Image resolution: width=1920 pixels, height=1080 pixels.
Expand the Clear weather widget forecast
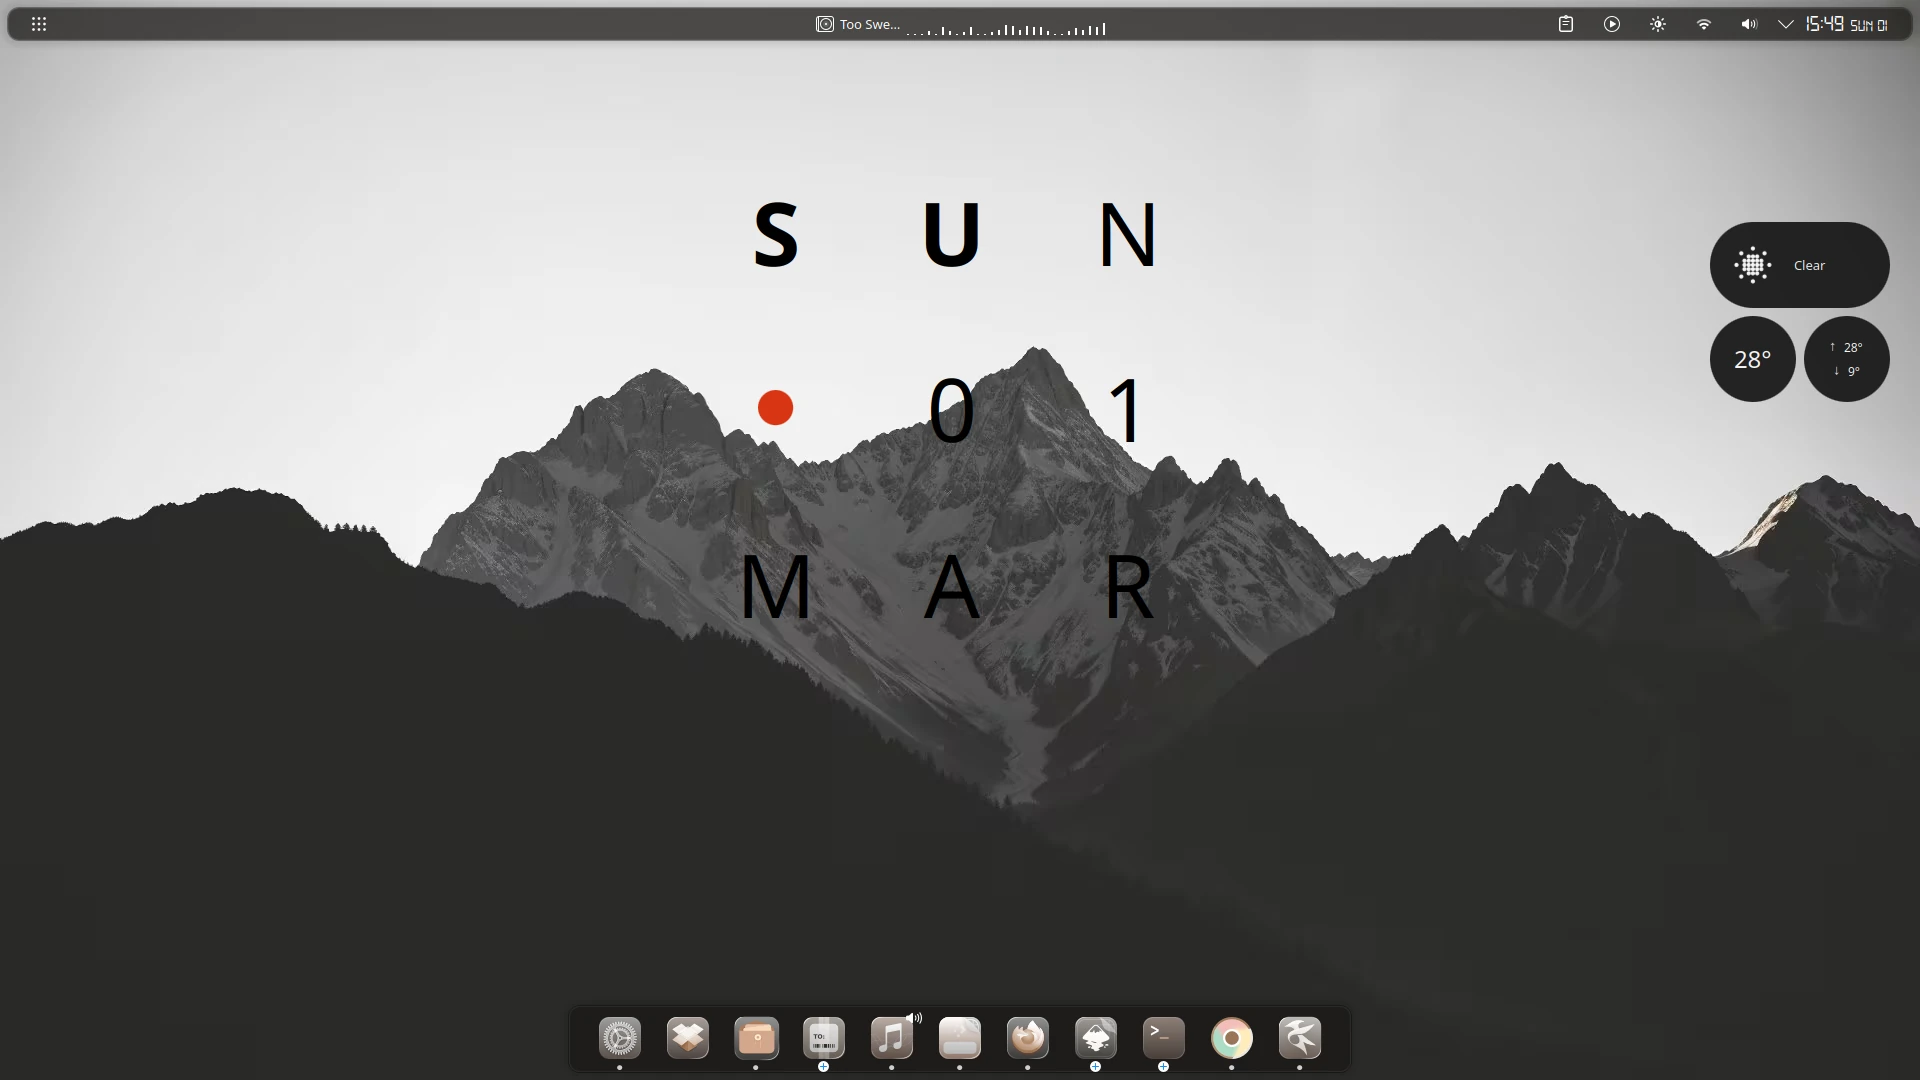pyautogui.click(x=1799, y=264)
